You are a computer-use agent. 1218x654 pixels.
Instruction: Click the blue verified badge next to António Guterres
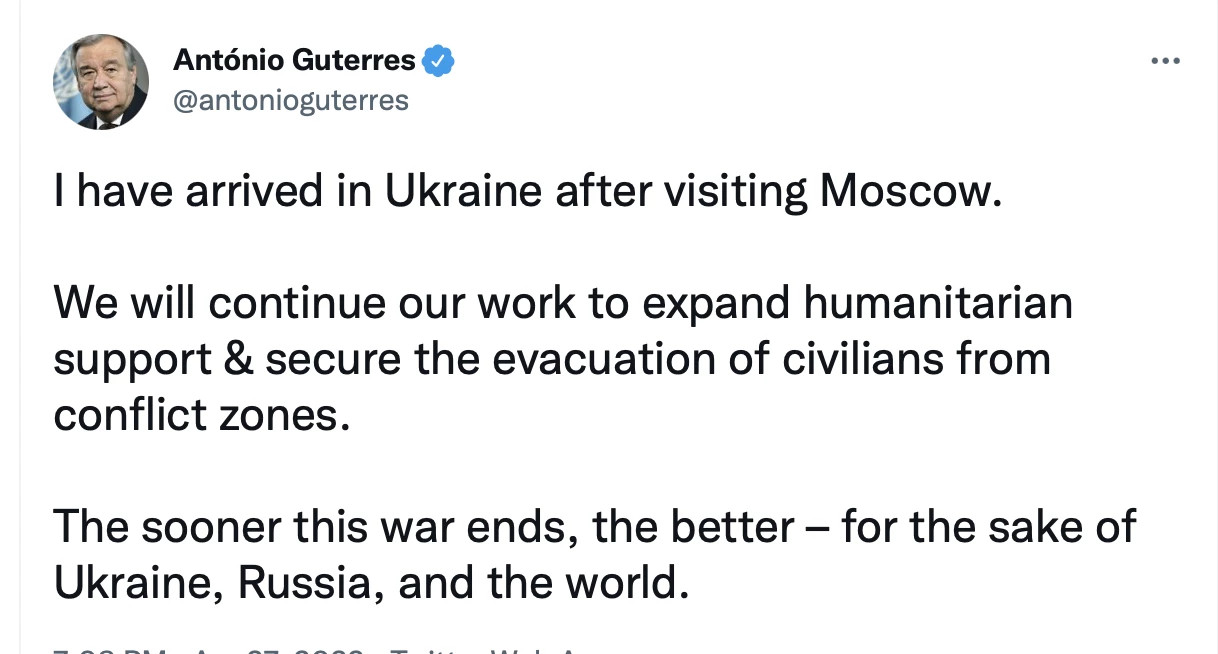coord(439,62)
